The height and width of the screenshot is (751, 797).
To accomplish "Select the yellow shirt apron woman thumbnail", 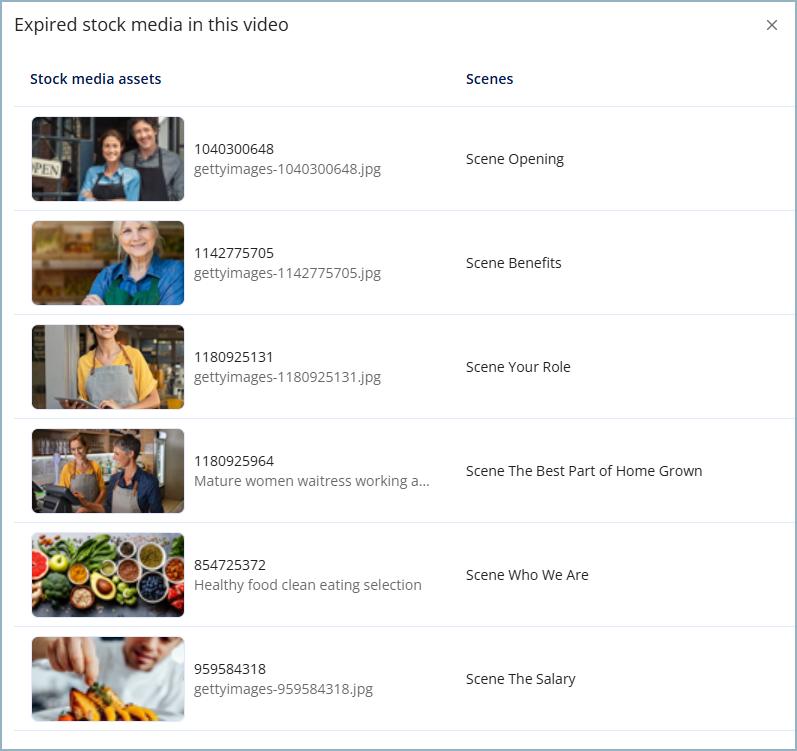I will tap(108, 367).
